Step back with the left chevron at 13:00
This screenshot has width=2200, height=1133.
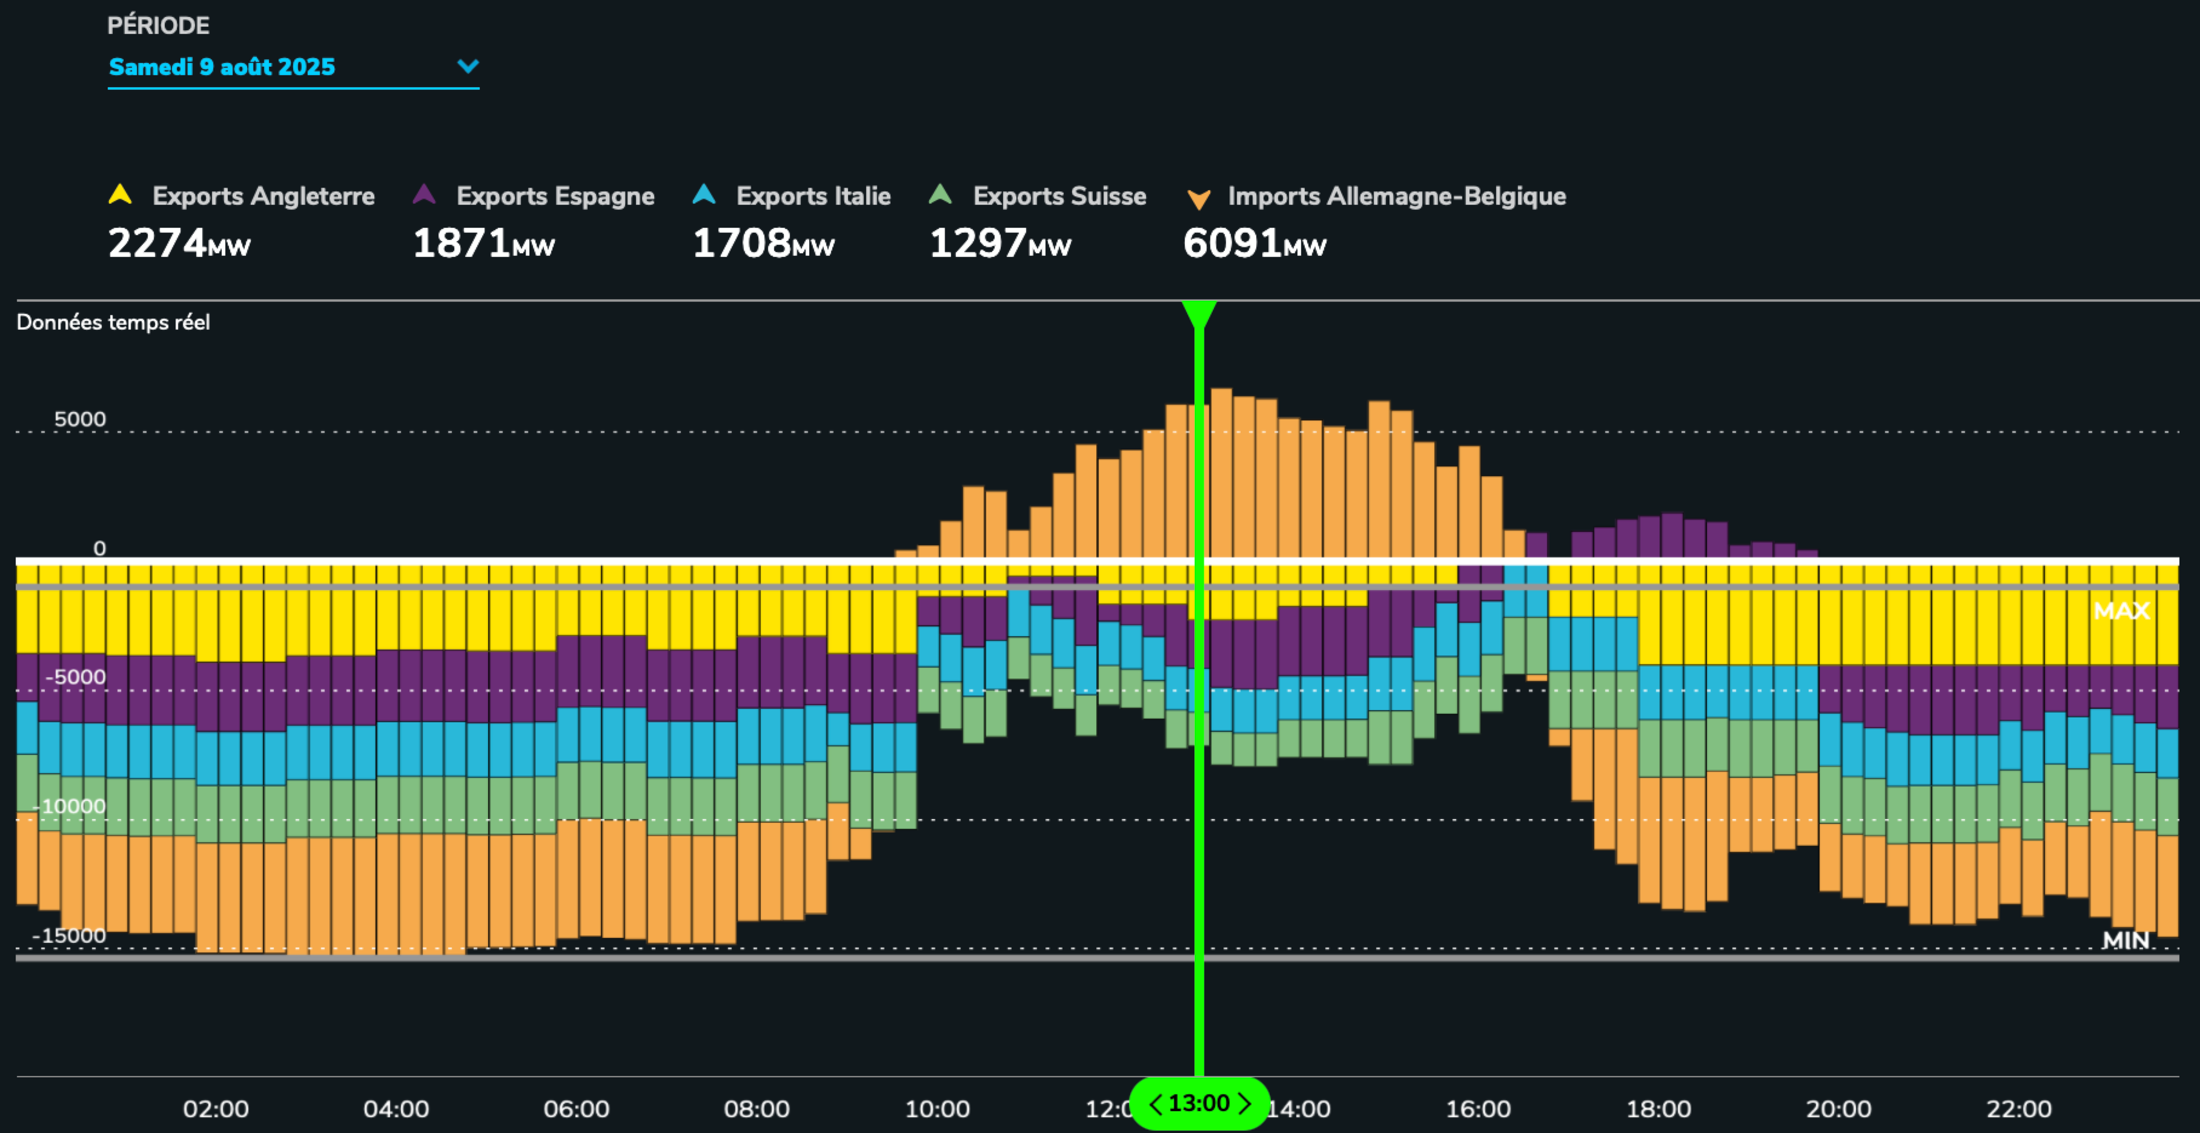click(1156, 1104)
